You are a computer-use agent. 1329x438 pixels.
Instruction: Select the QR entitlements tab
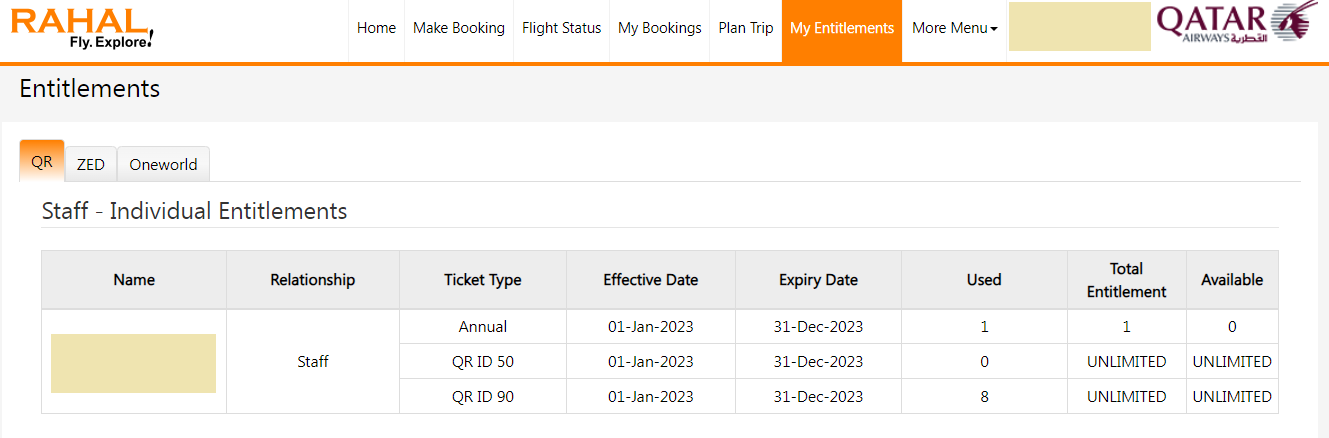(42, 162)
